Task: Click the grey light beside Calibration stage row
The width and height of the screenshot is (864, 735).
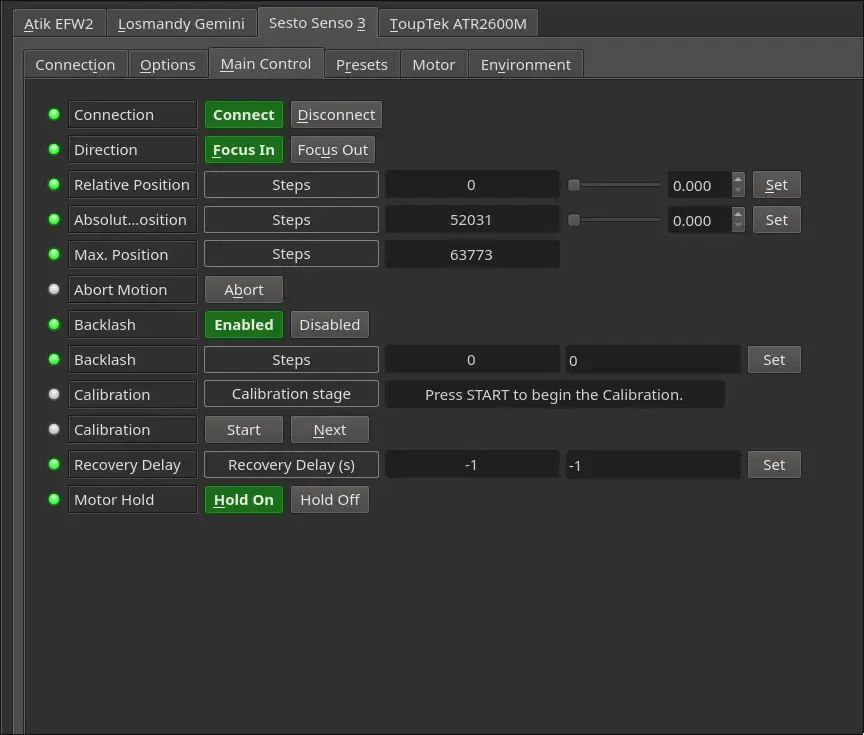Action: pyautogui.click(x=54, y=394)
